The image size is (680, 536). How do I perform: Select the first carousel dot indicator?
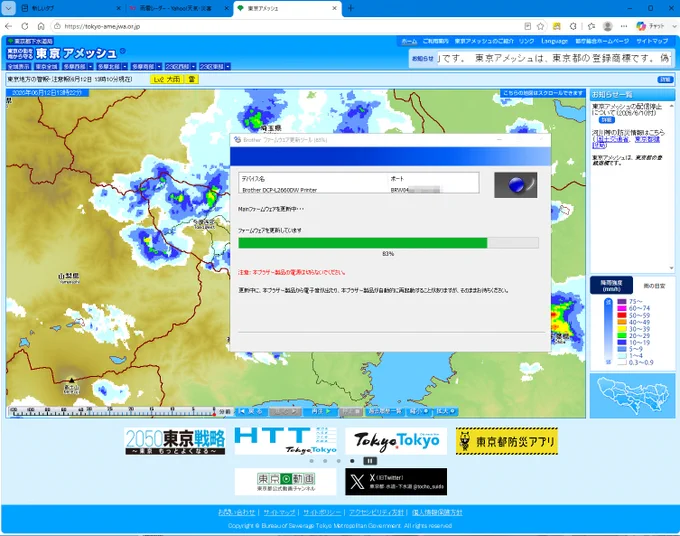click(311, 461)
